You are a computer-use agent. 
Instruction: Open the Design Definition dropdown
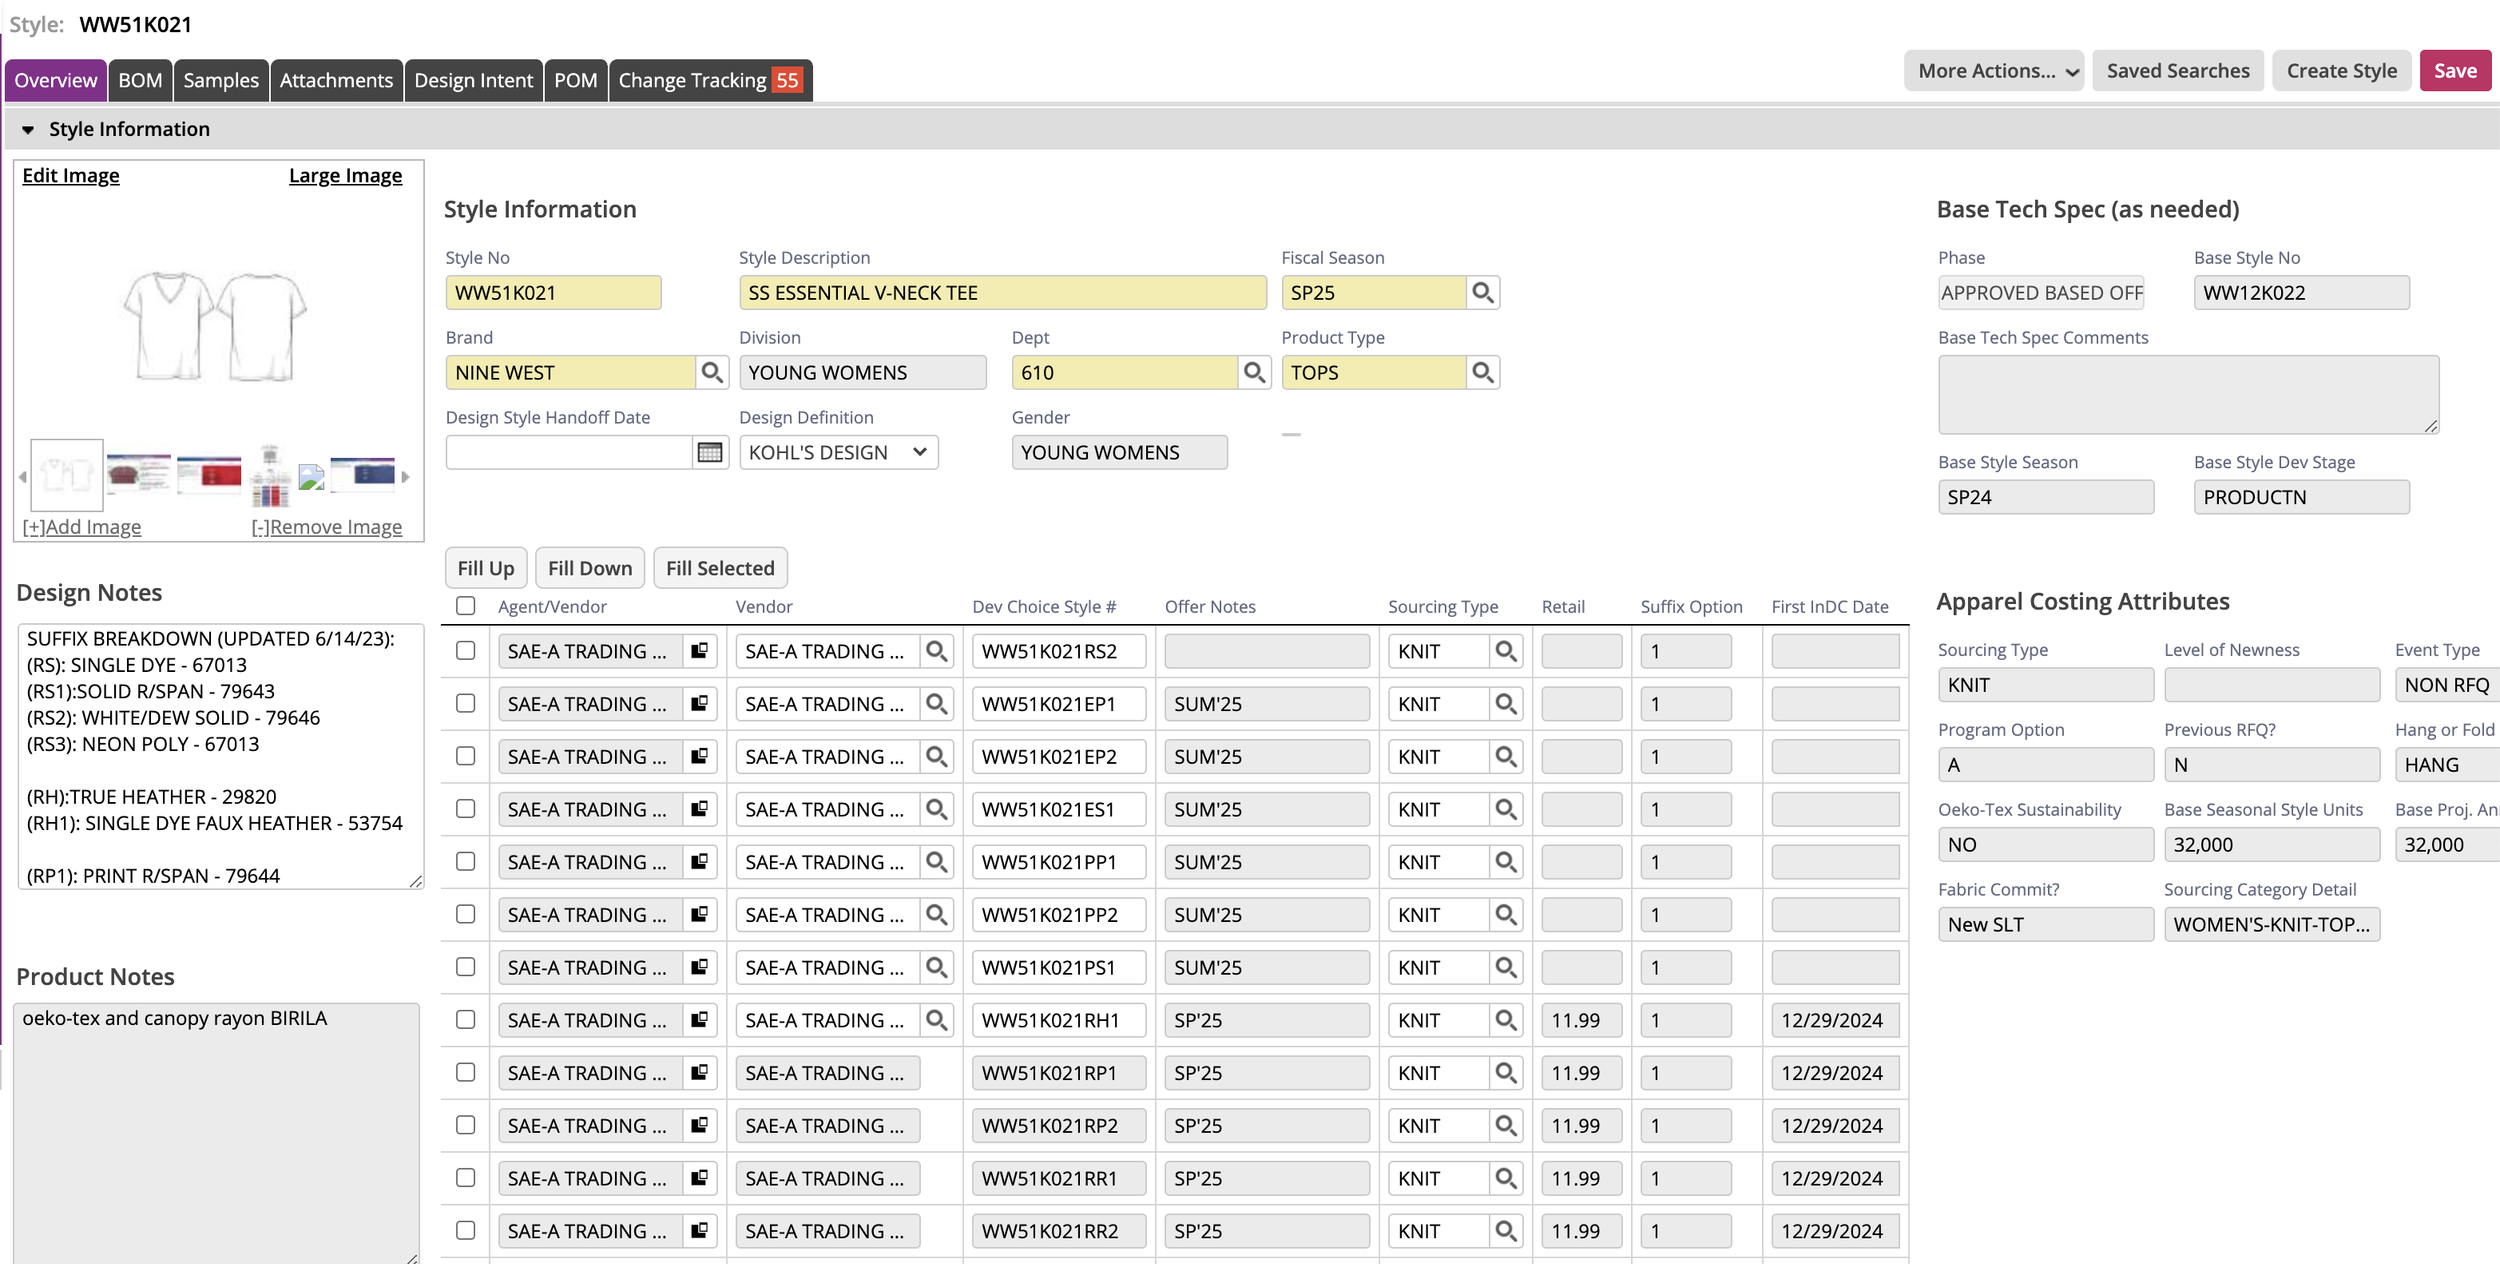838,453
